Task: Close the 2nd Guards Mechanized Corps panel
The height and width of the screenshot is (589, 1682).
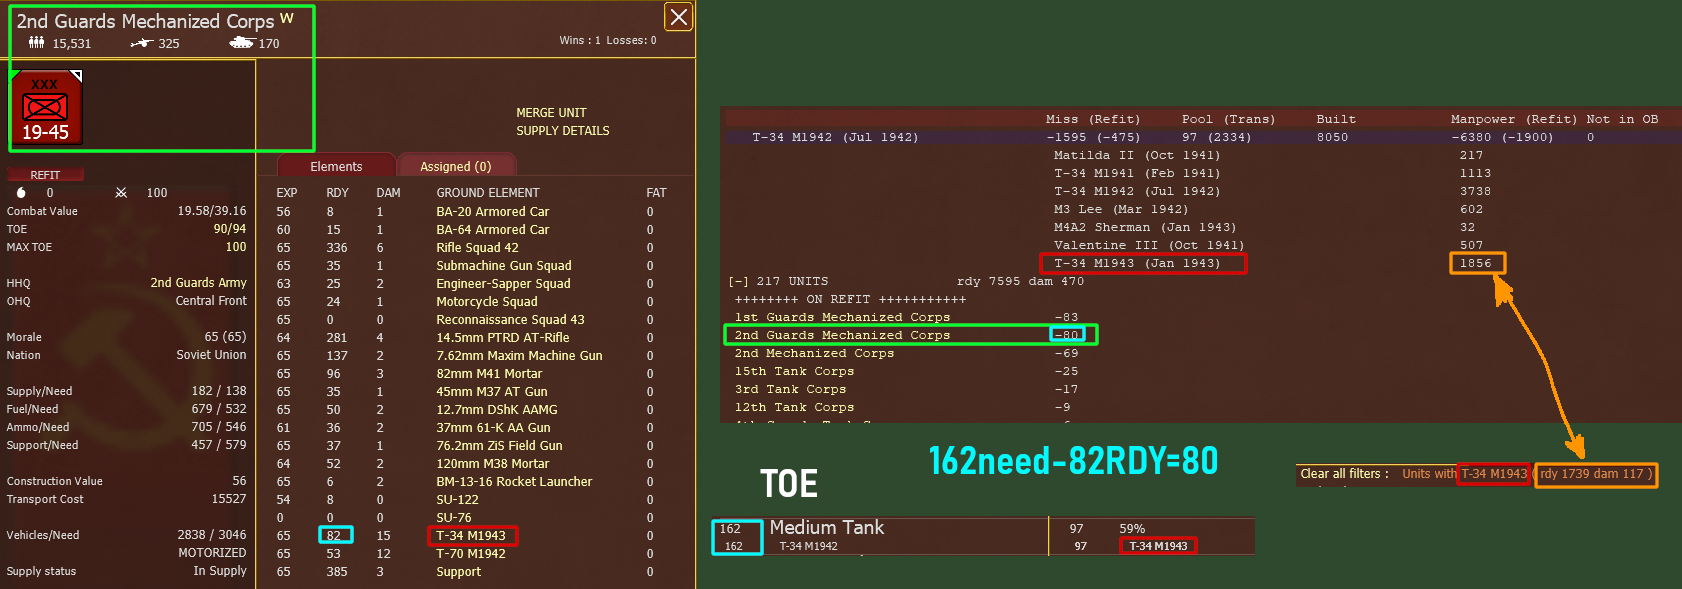Action: (678, 17)
